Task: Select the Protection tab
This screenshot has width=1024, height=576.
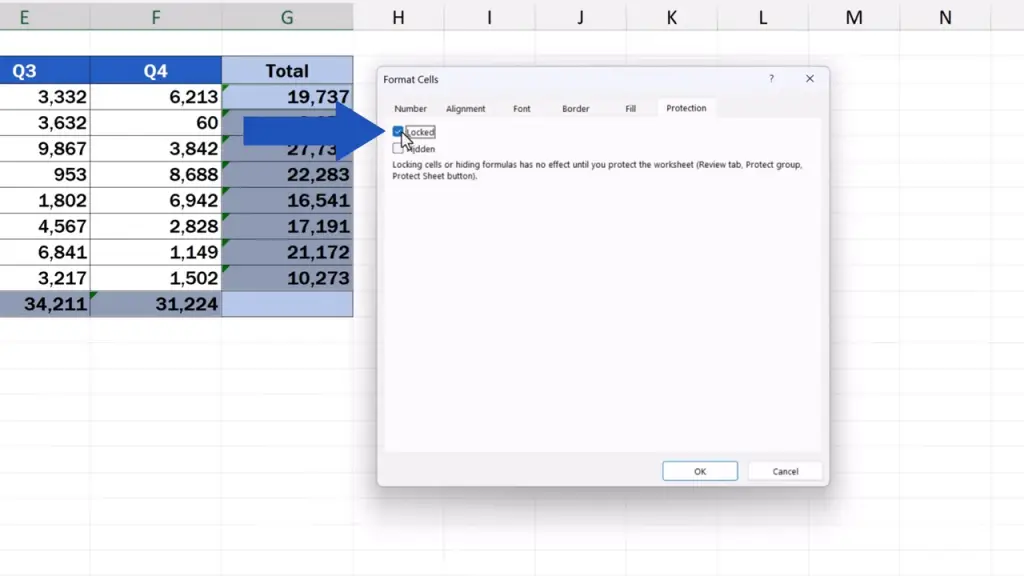Action: coord(686,108)
